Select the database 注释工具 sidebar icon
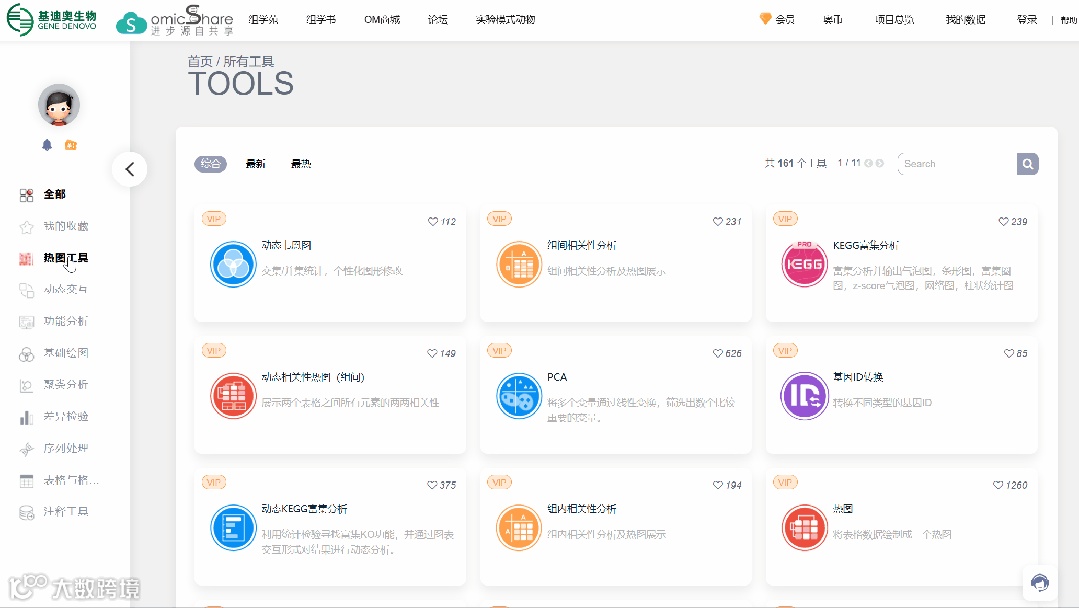 (x=26, y=512)
